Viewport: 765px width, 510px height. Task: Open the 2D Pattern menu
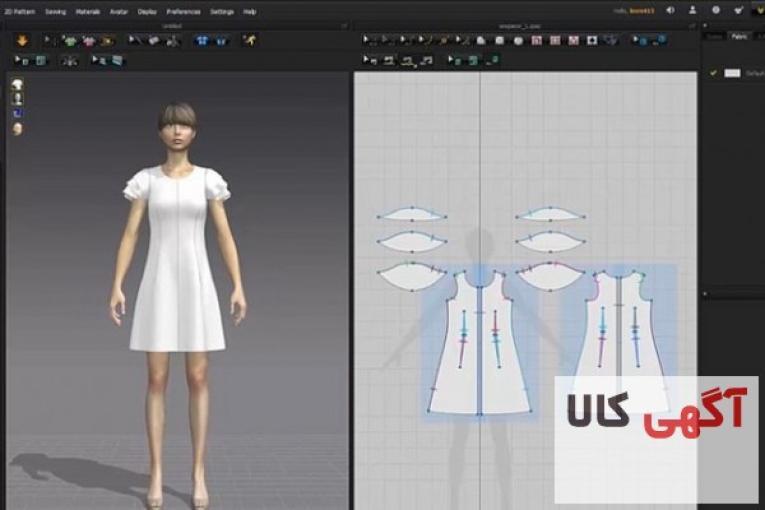tap(20, 12)
